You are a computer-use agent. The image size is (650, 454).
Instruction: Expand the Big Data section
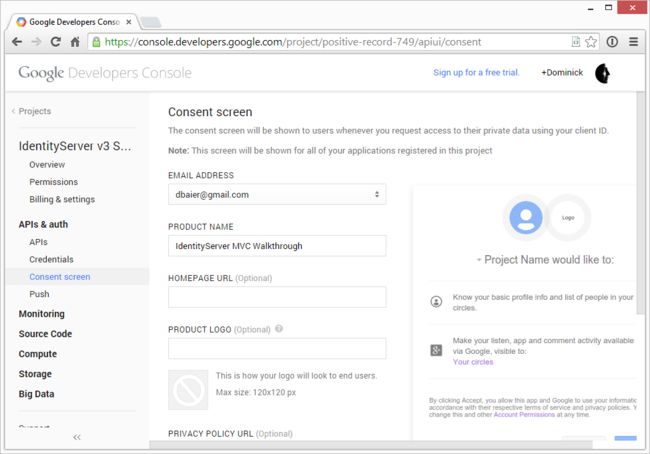[x=36, y=394]
